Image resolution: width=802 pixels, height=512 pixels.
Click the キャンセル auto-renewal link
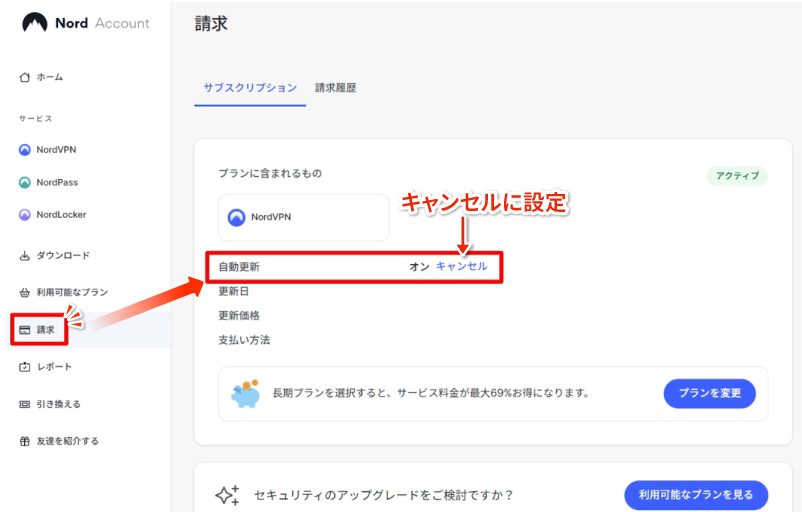tap(461, 267)
